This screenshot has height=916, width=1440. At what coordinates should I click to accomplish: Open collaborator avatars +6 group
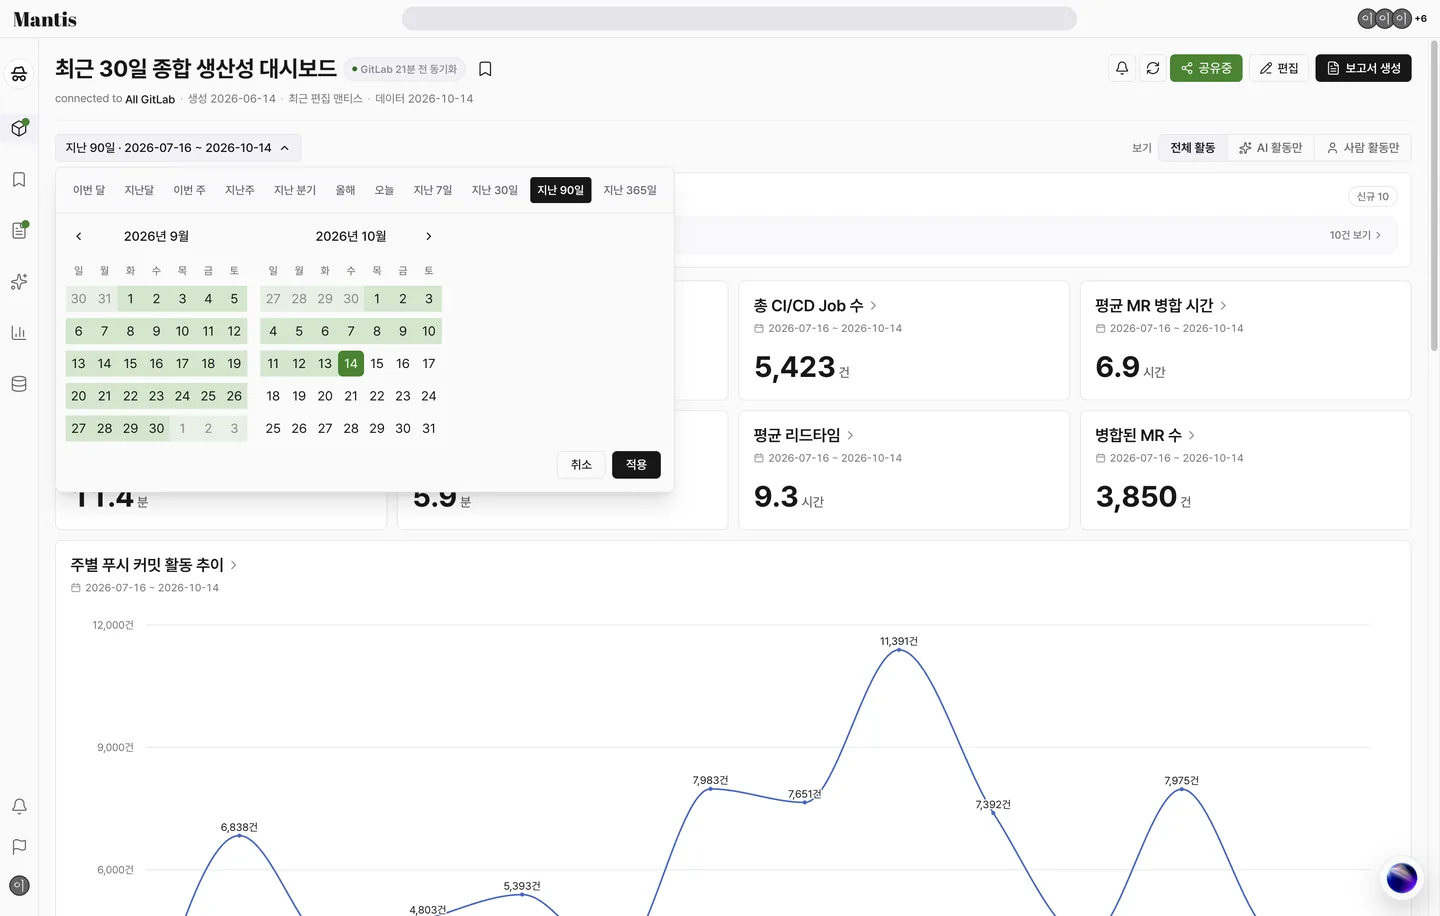(x=1392, y=18)
